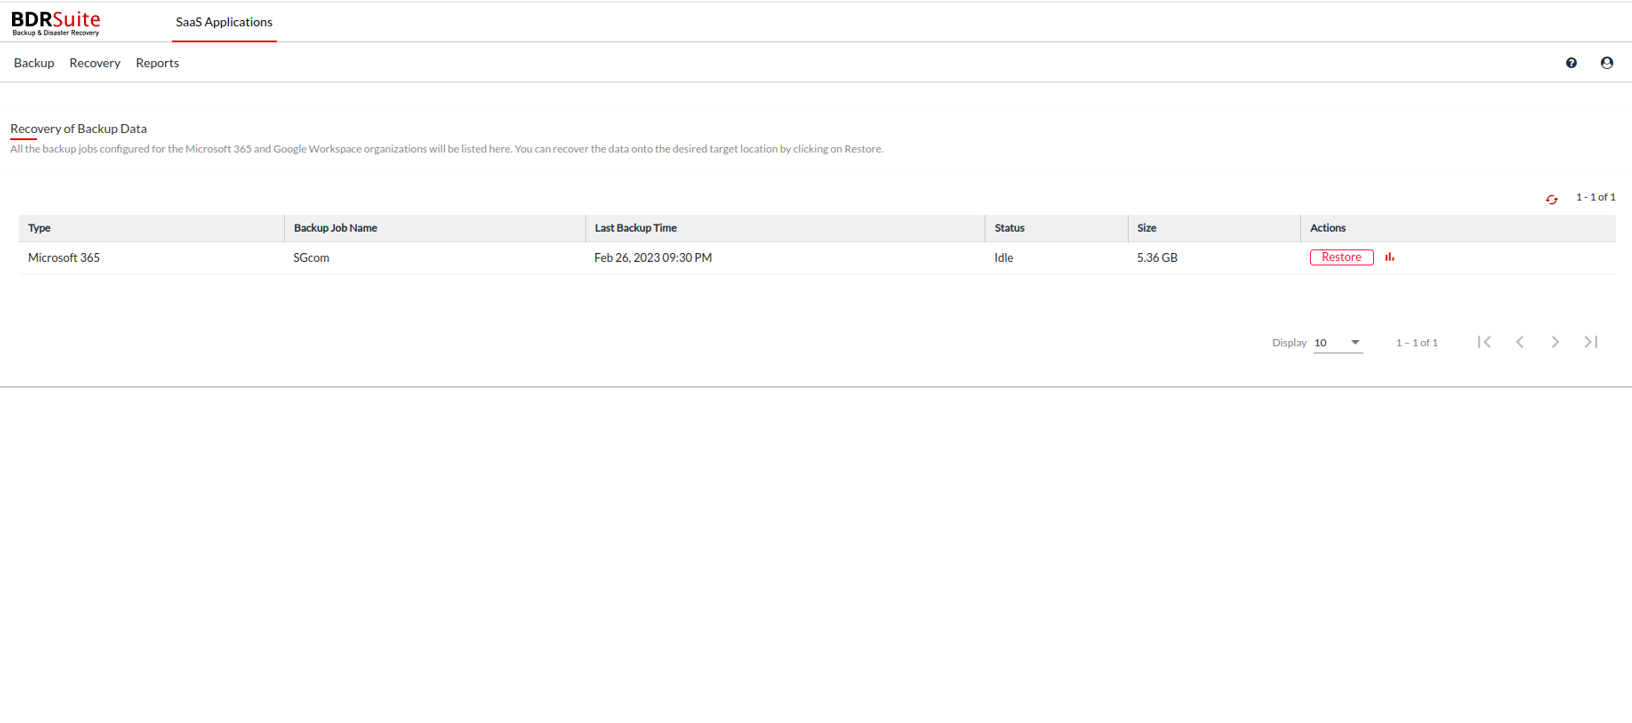Go to first page of results
The width and height of the screenshot is (1632, 723).
[1485, 342]
